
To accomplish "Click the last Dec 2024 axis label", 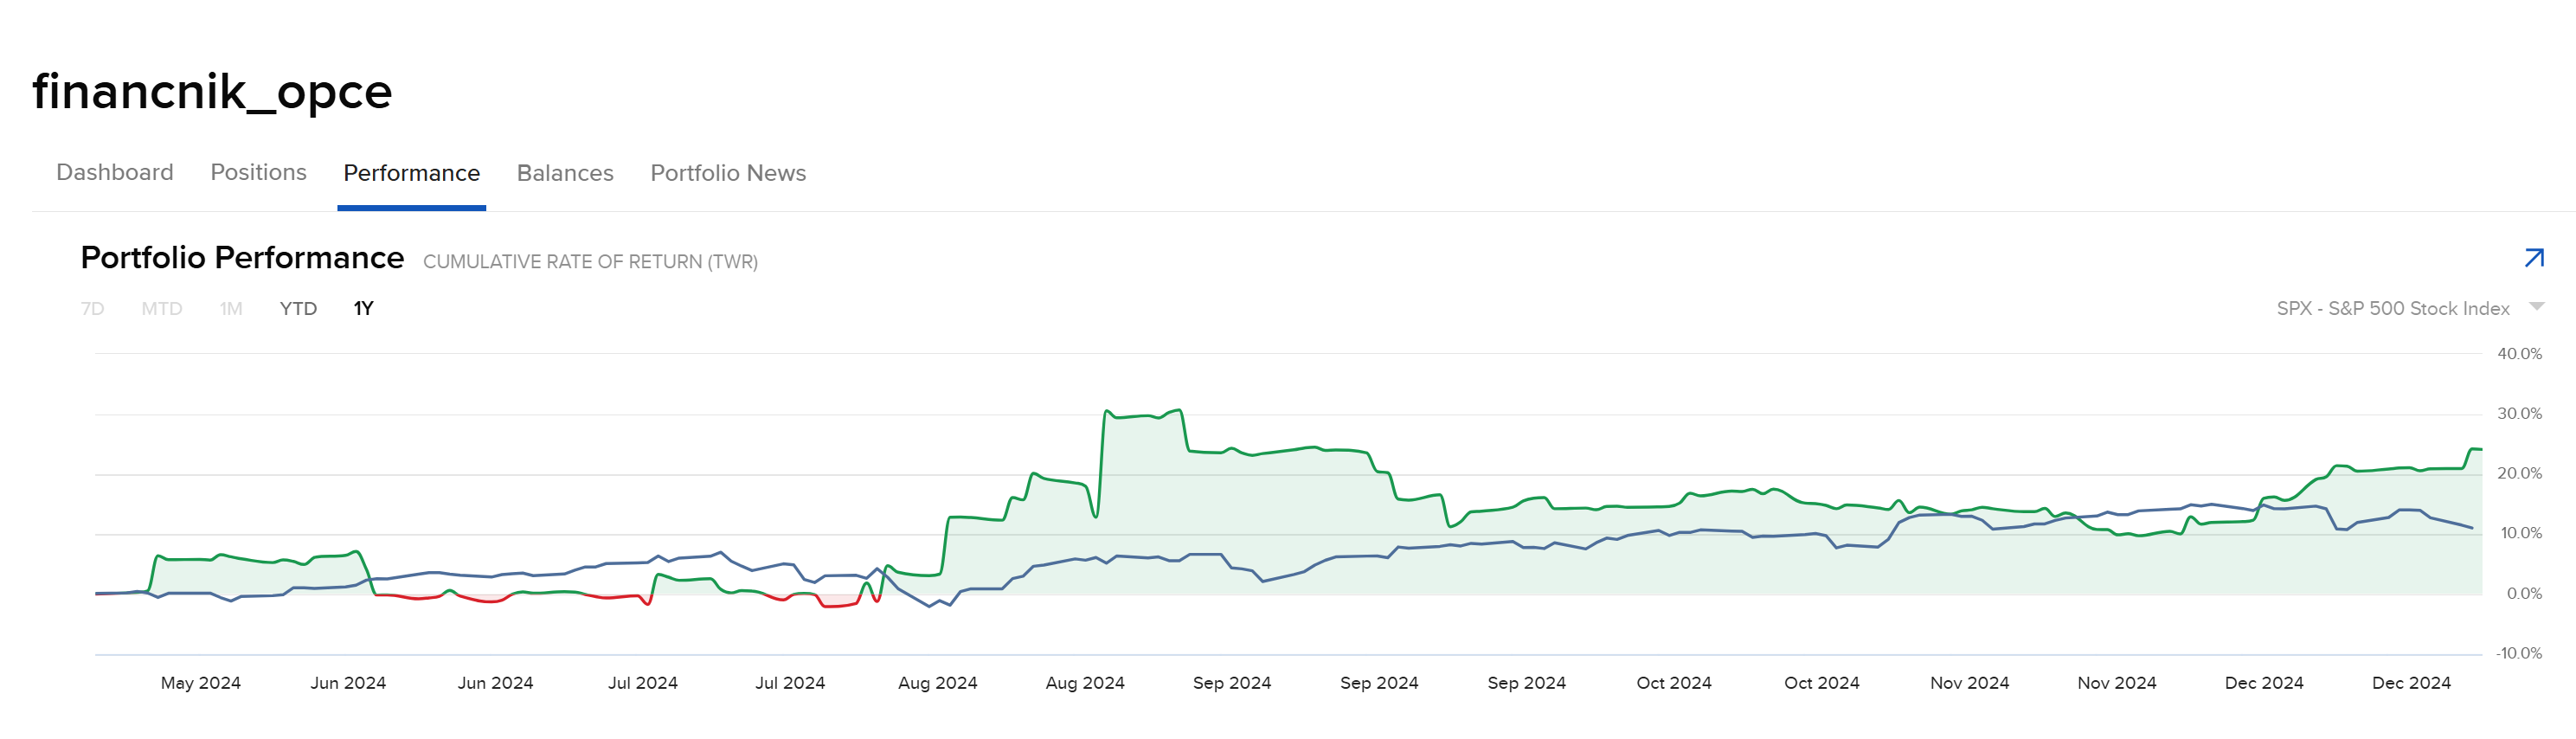I will pos(2410,683).
